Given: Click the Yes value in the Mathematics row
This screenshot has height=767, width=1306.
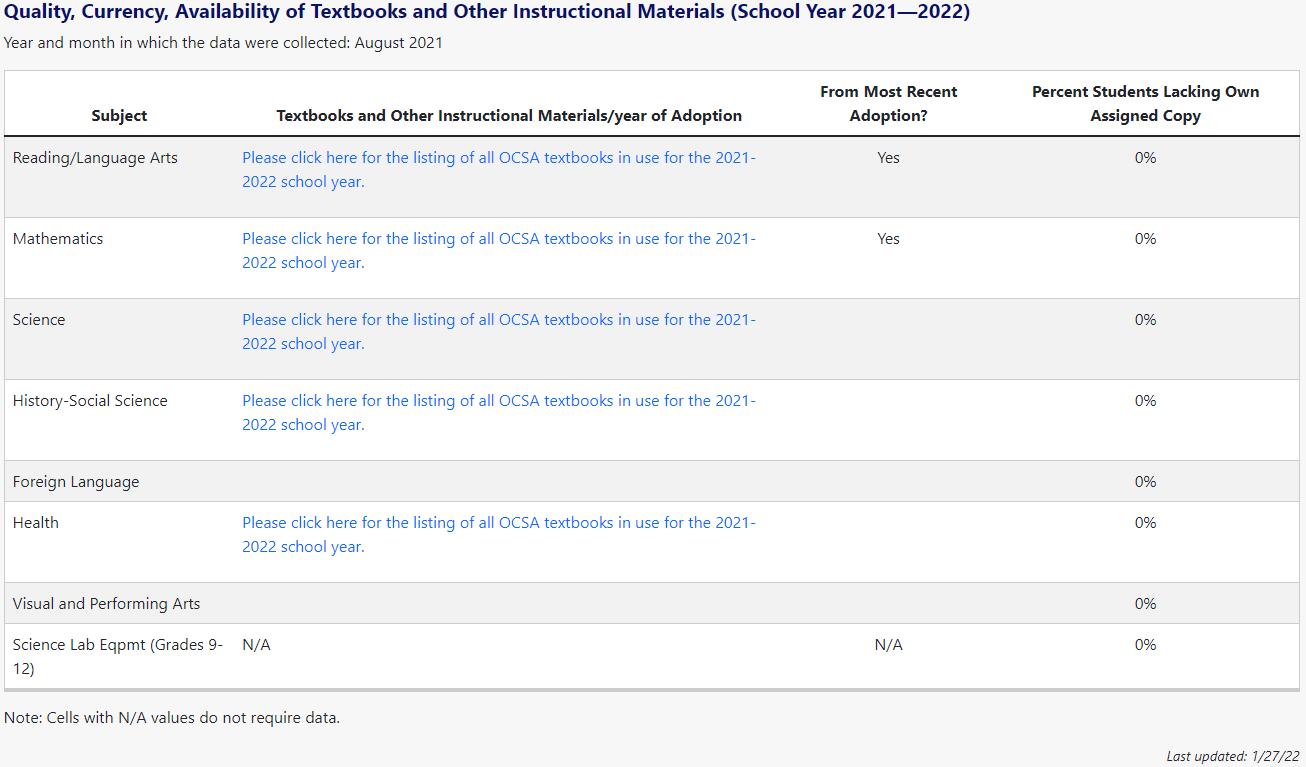Looking at the screenshot, I should coord(888,239).
